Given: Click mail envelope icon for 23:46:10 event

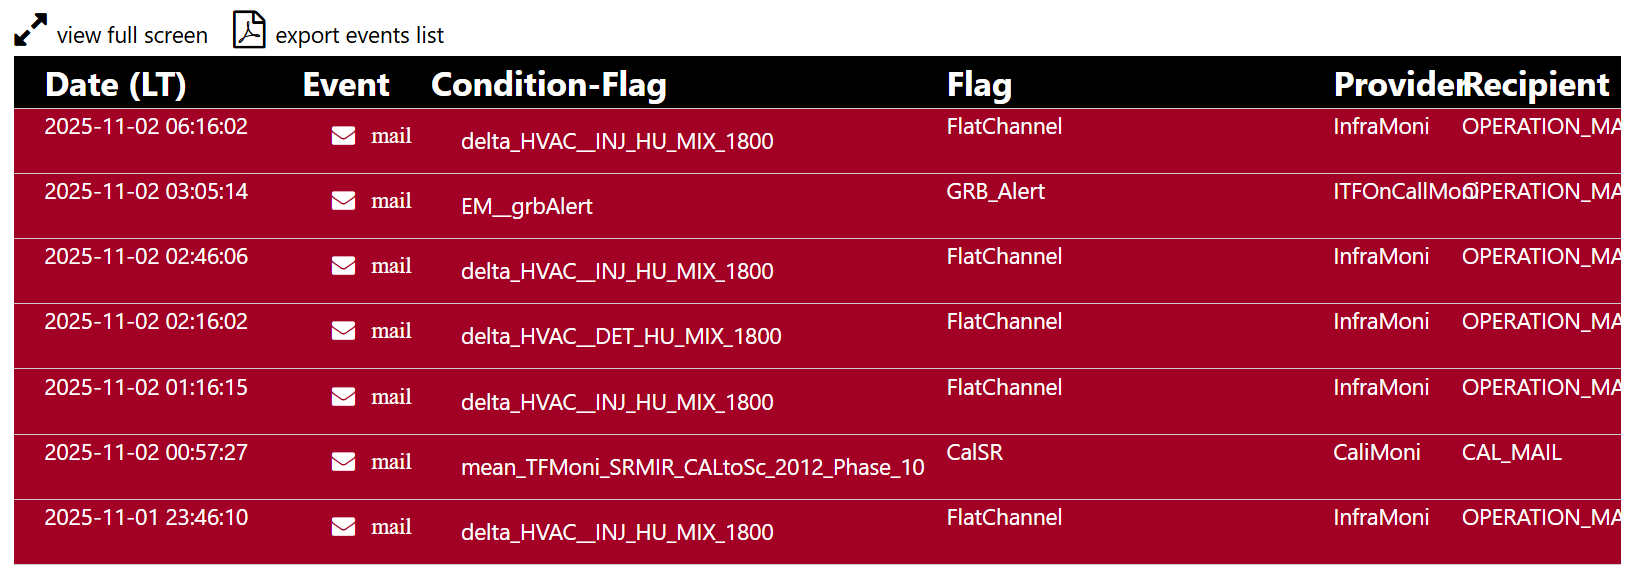Looking at the screenshot, I should (343, 526).
